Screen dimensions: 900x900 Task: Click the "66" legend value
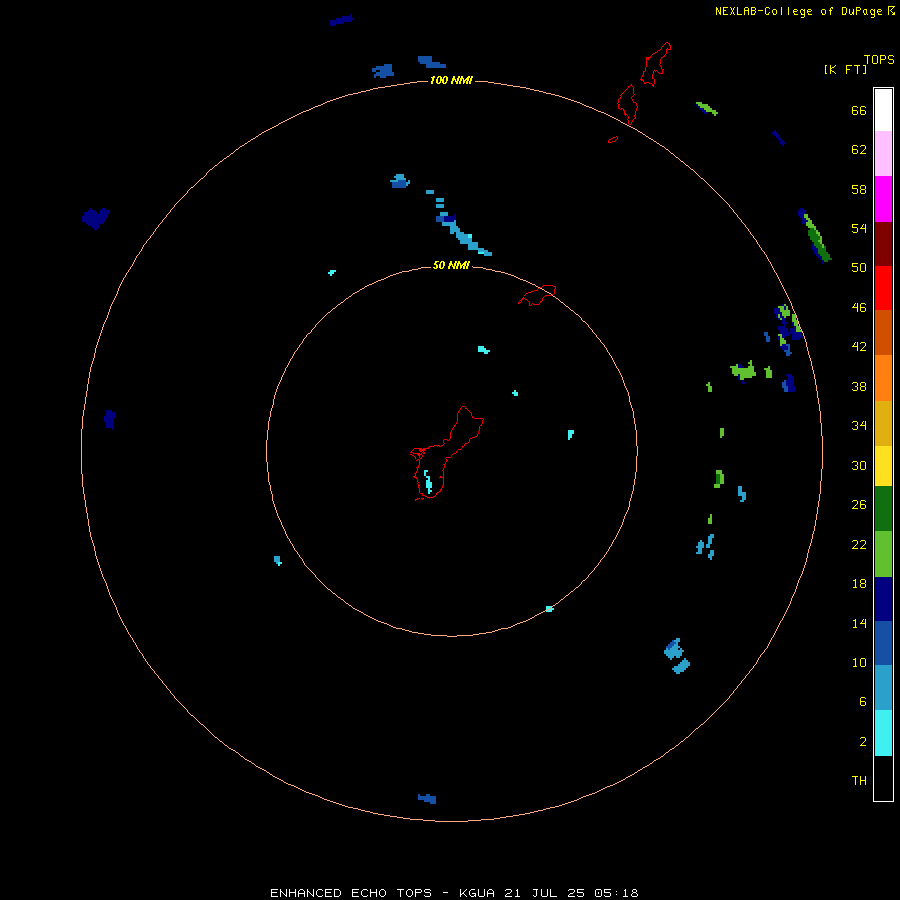point(859,110)
